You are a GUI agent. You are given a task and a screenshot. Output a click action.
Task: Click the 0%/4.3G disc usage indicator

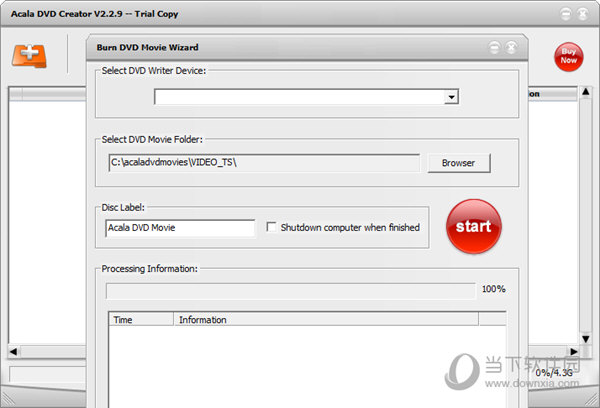[554, 372]
